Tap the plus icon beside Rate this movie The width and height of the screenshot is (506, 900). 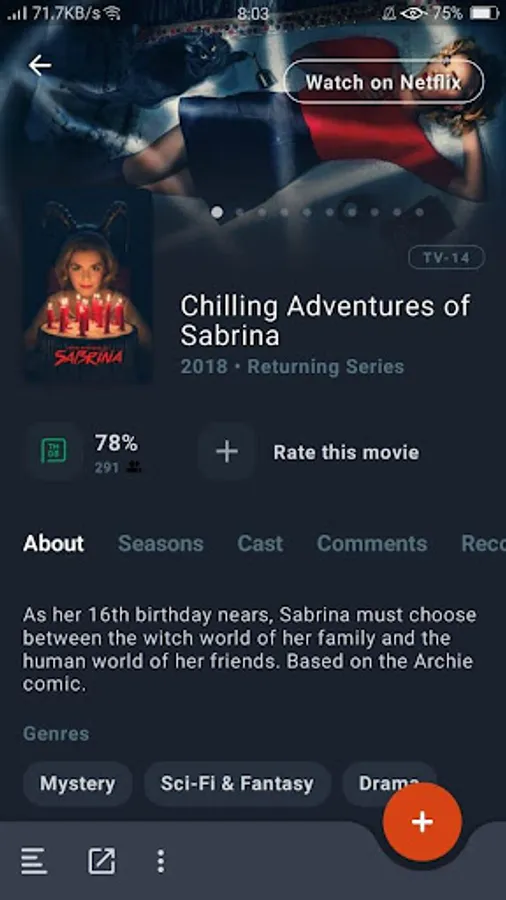[227, 452]
